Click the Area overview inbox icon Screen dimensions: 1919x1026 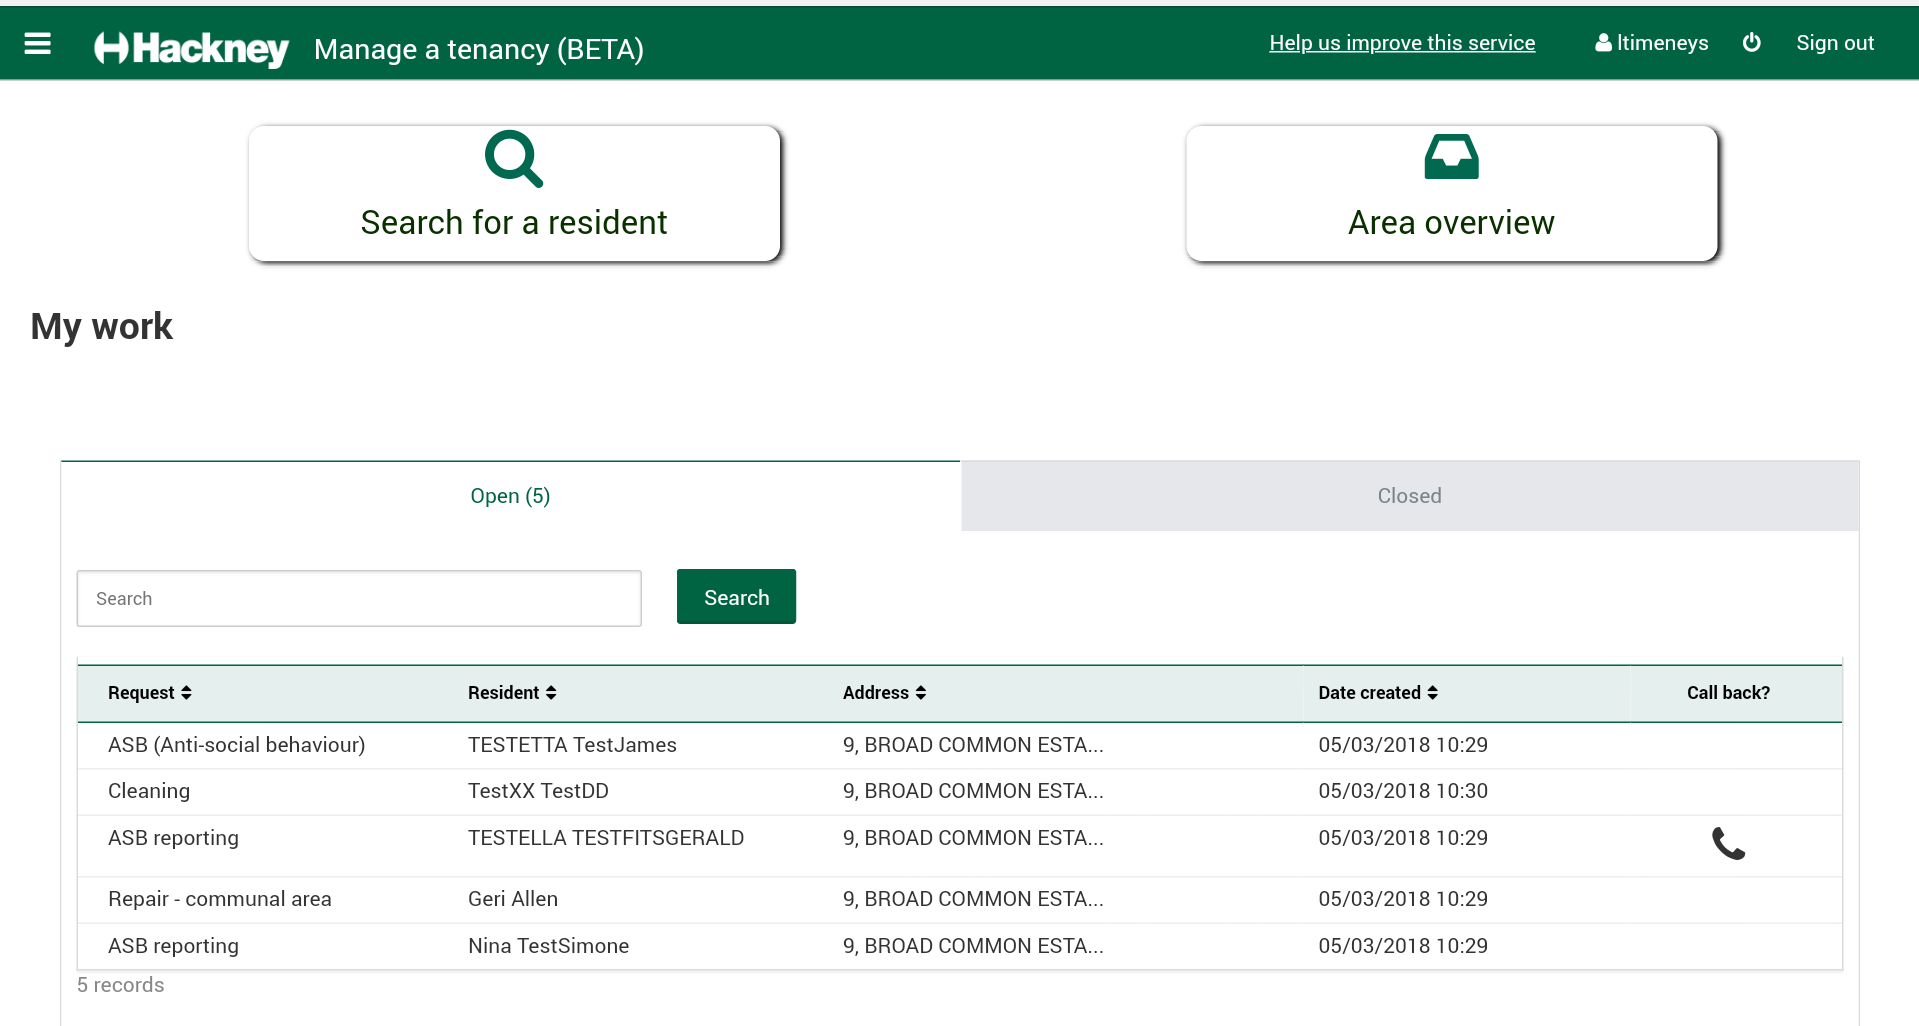(x=1451, y=157)
